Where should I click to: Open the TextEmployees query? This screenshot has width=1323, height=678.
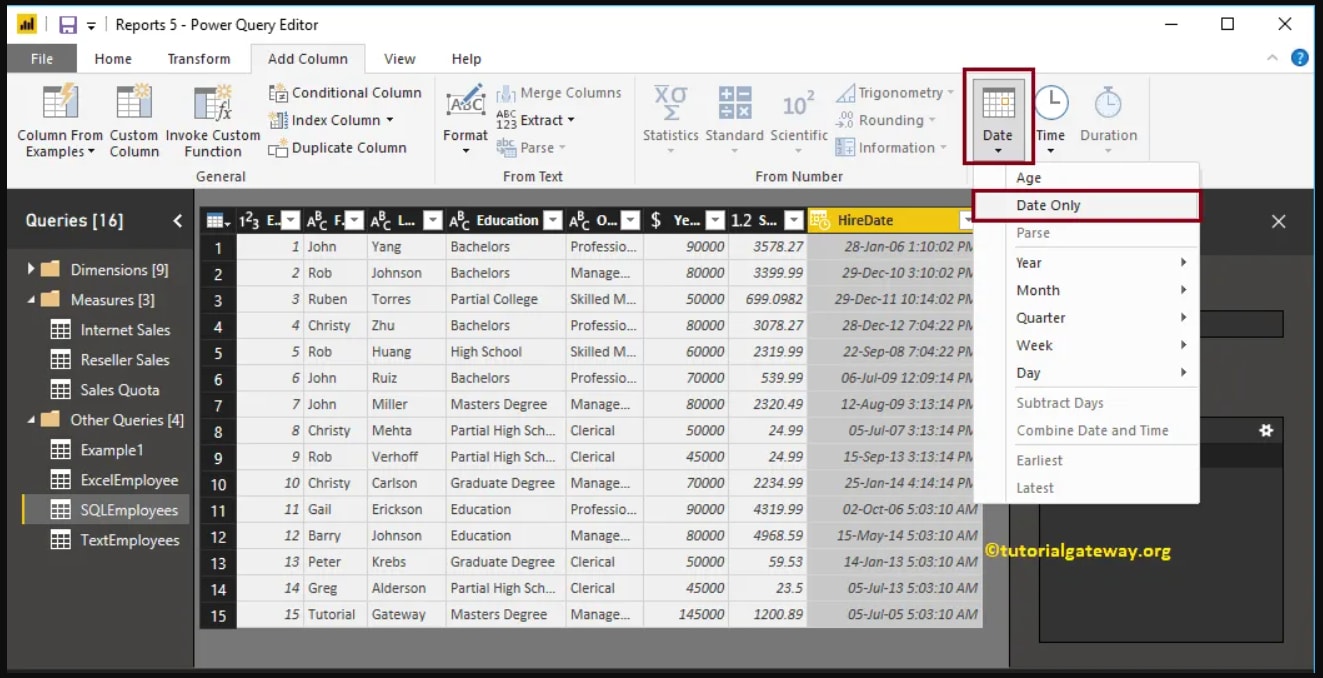point(130,540)
